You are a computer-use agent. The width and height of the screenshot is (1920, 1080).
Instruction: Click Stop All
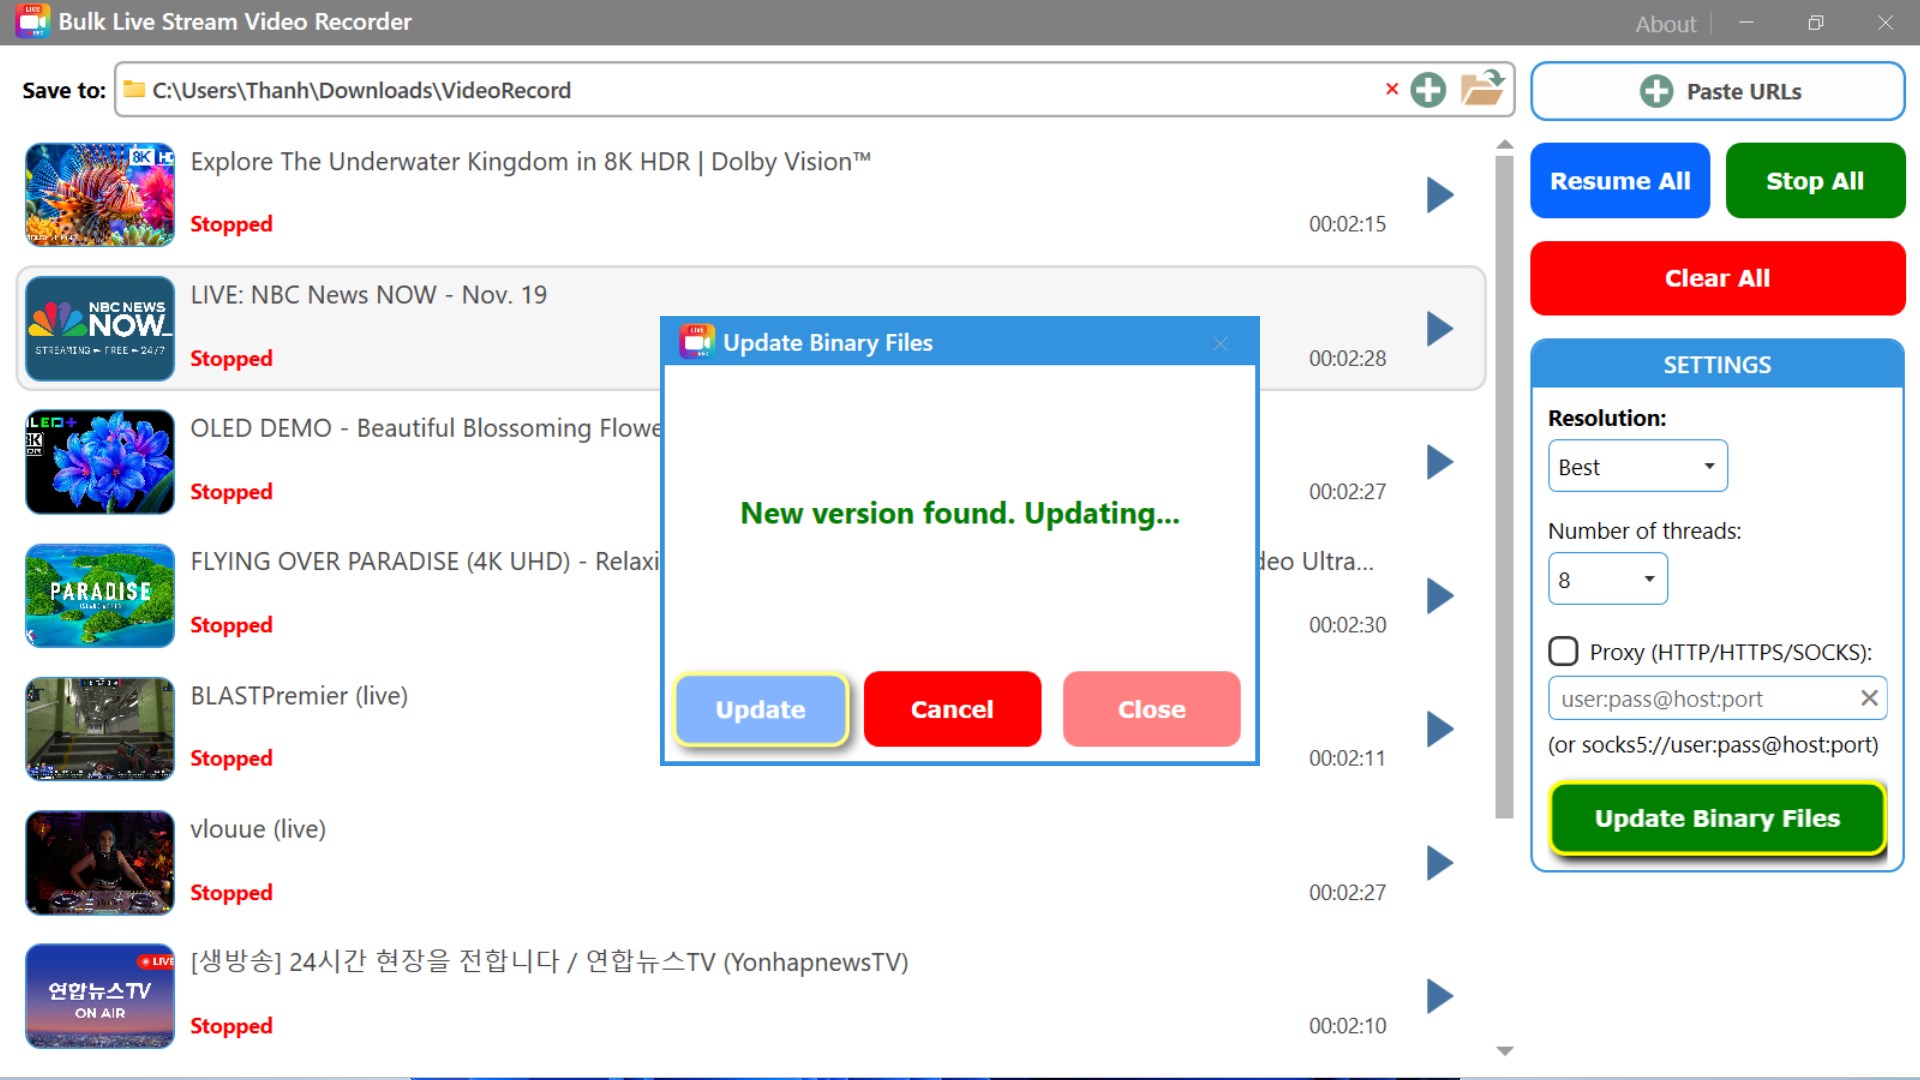[1815, 180]
